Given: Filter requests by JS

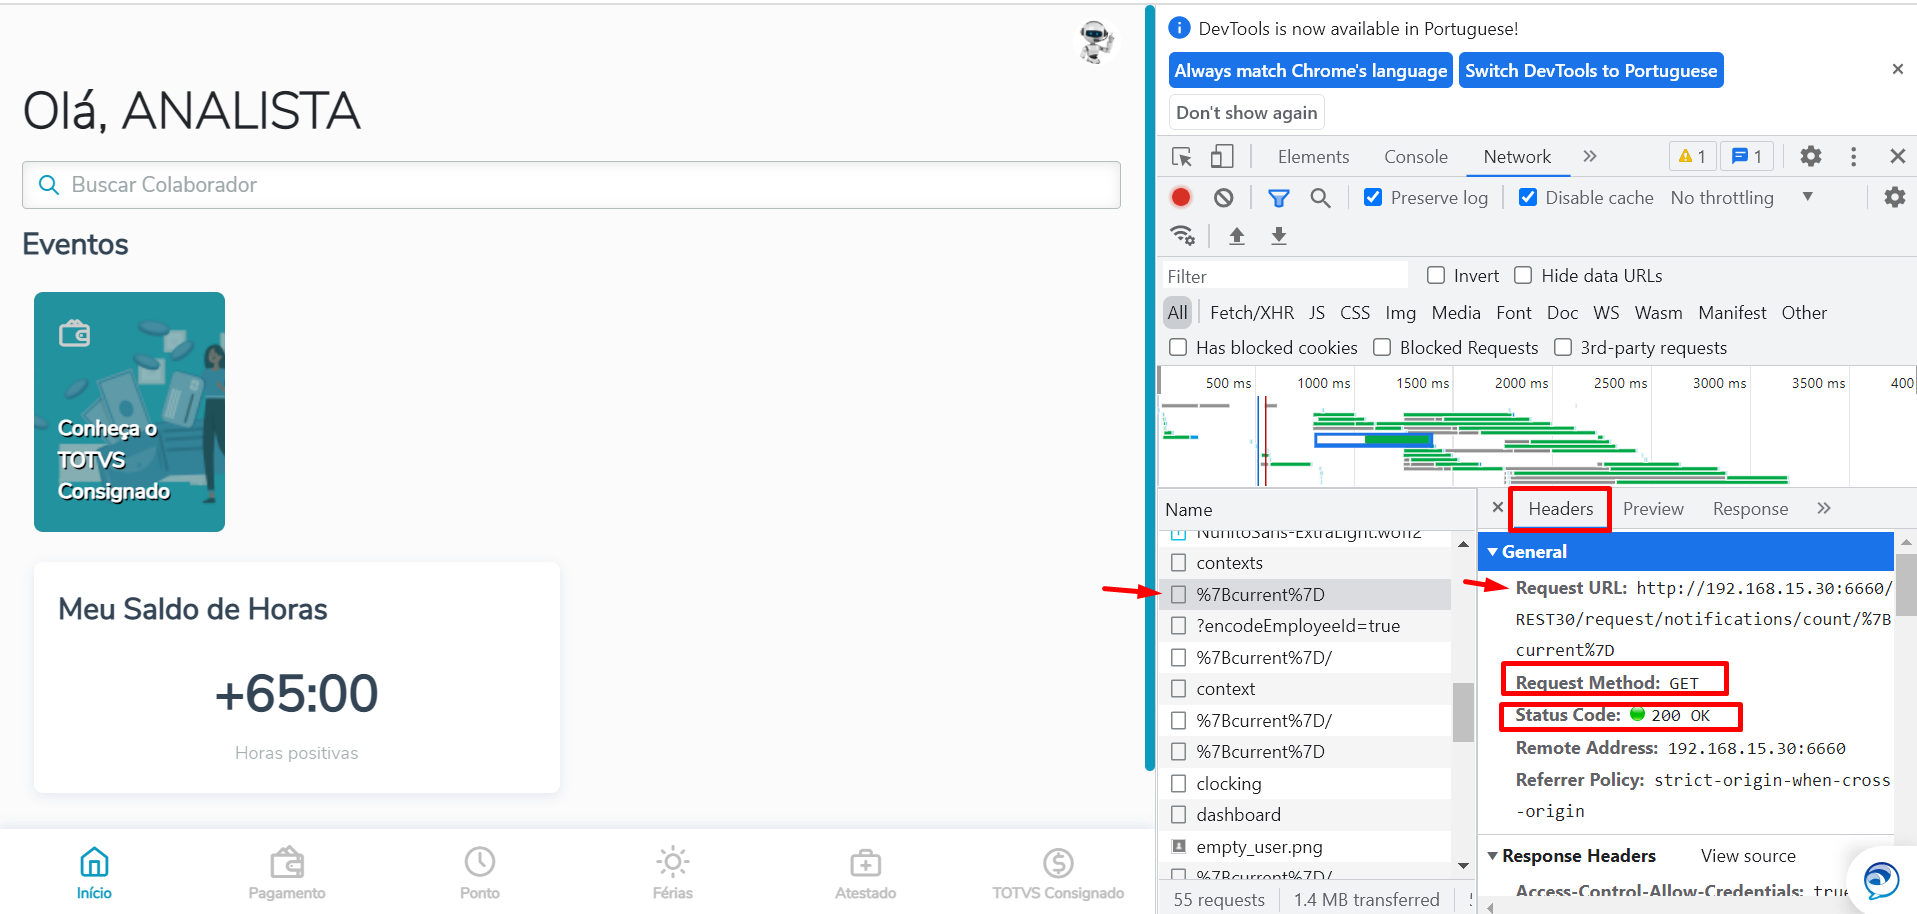Looking at the screenshot, I should pyautogui.click(x=1317, y=313).
